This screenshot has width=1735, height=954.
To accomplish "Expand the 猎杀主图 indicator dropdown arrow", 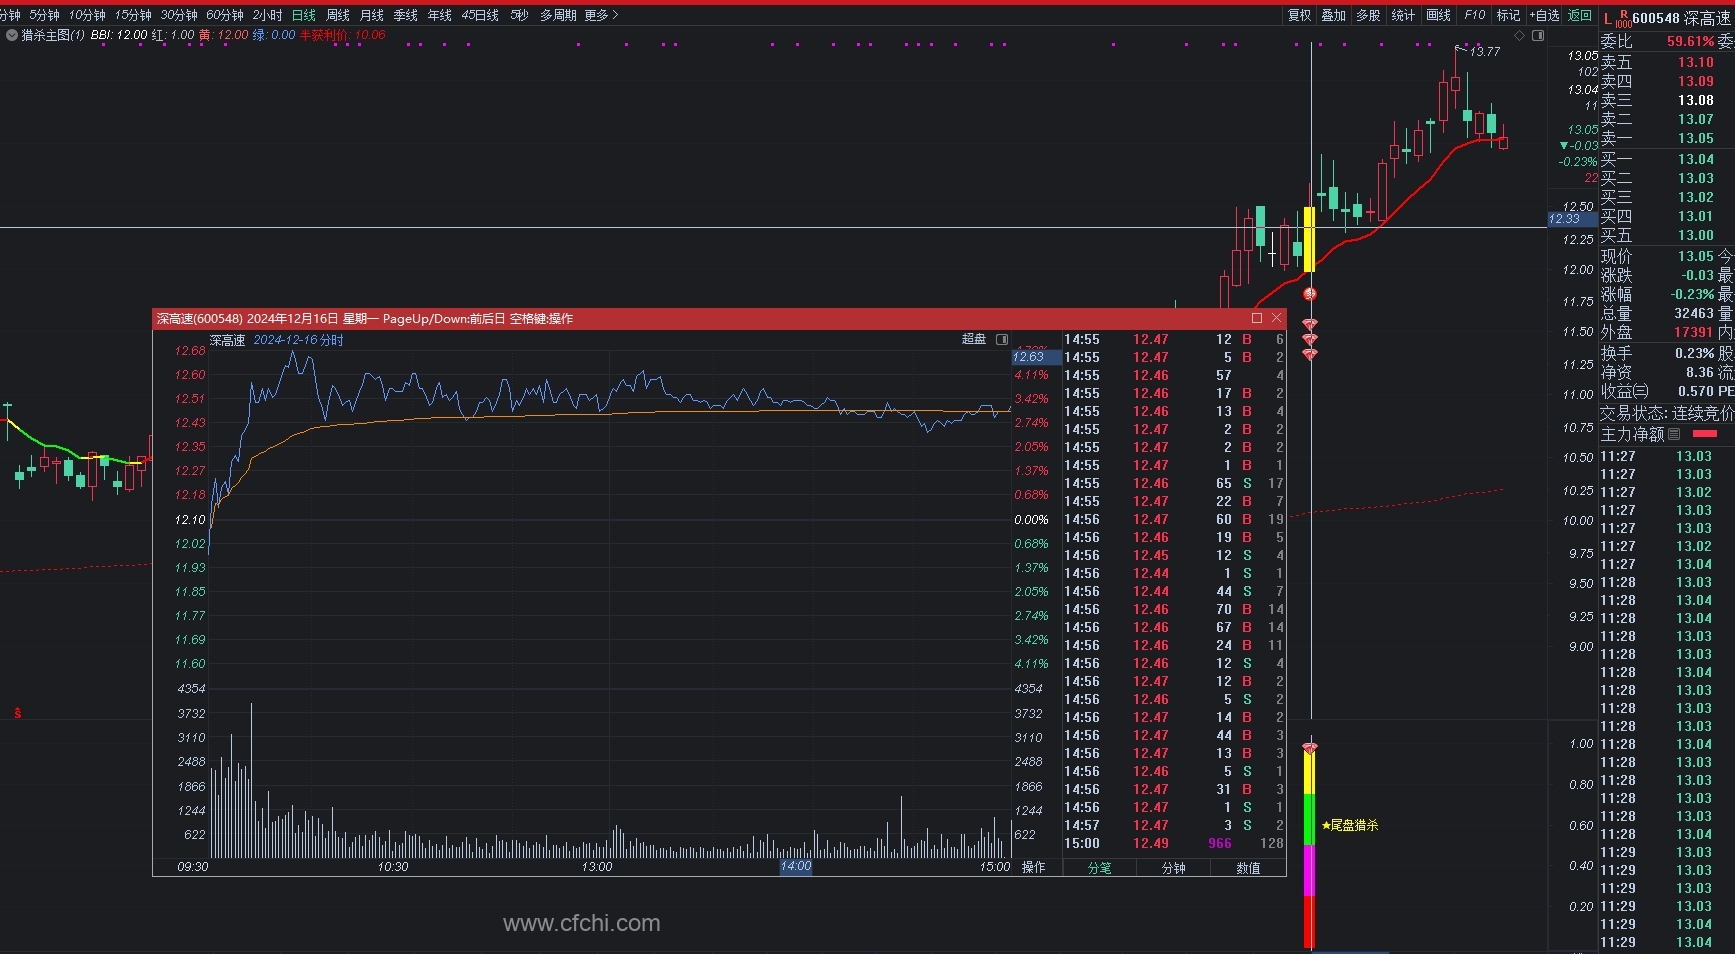I will (11, 35).
